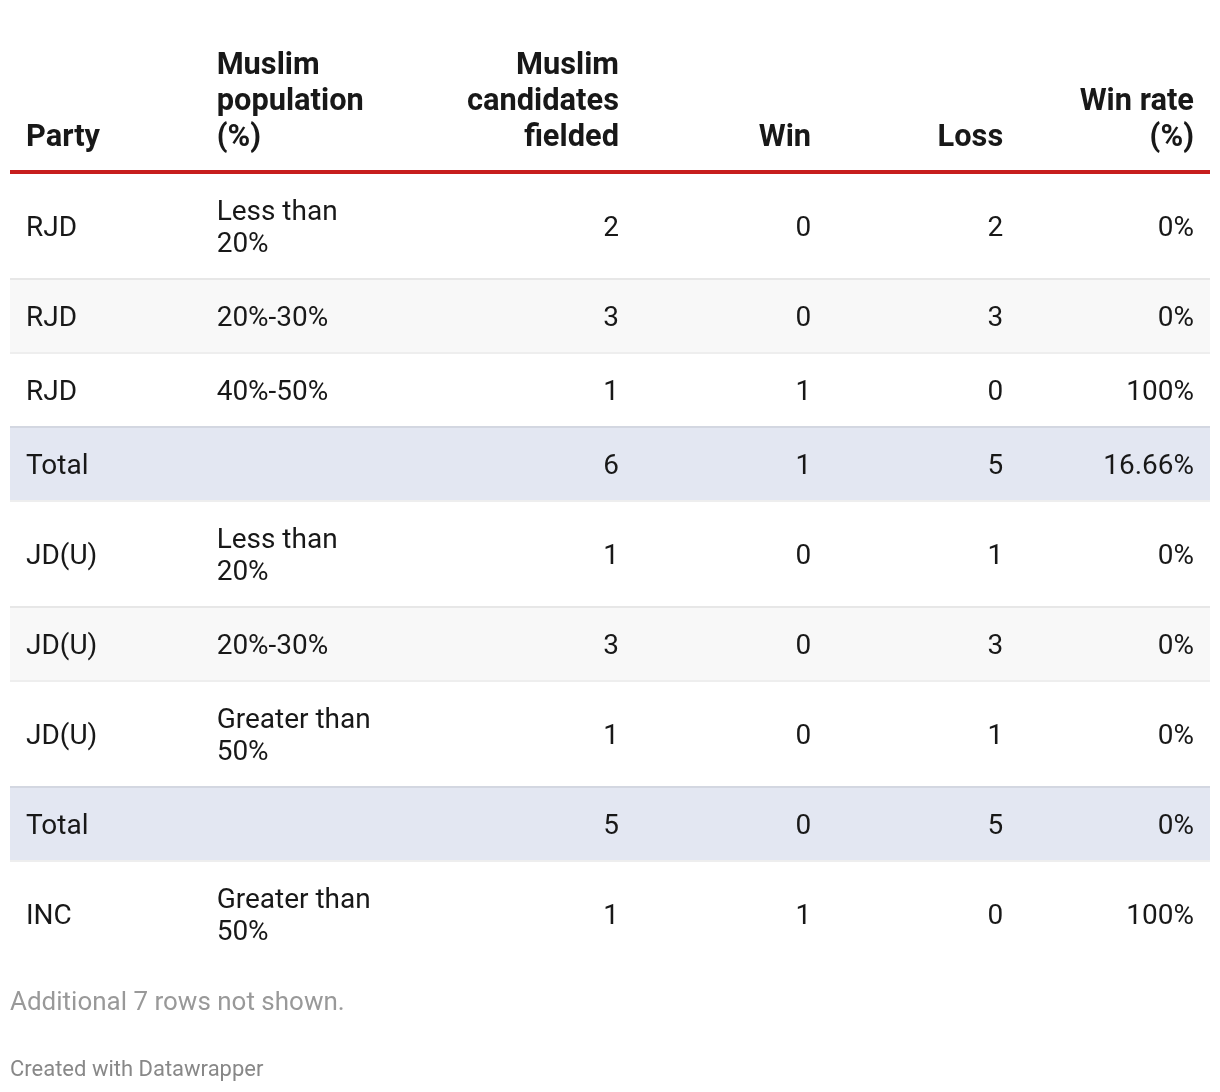Click the Win rate (%) column header
Image resolution: width=1220 pixels, height=1092 pixels.
pos(1136,117)
